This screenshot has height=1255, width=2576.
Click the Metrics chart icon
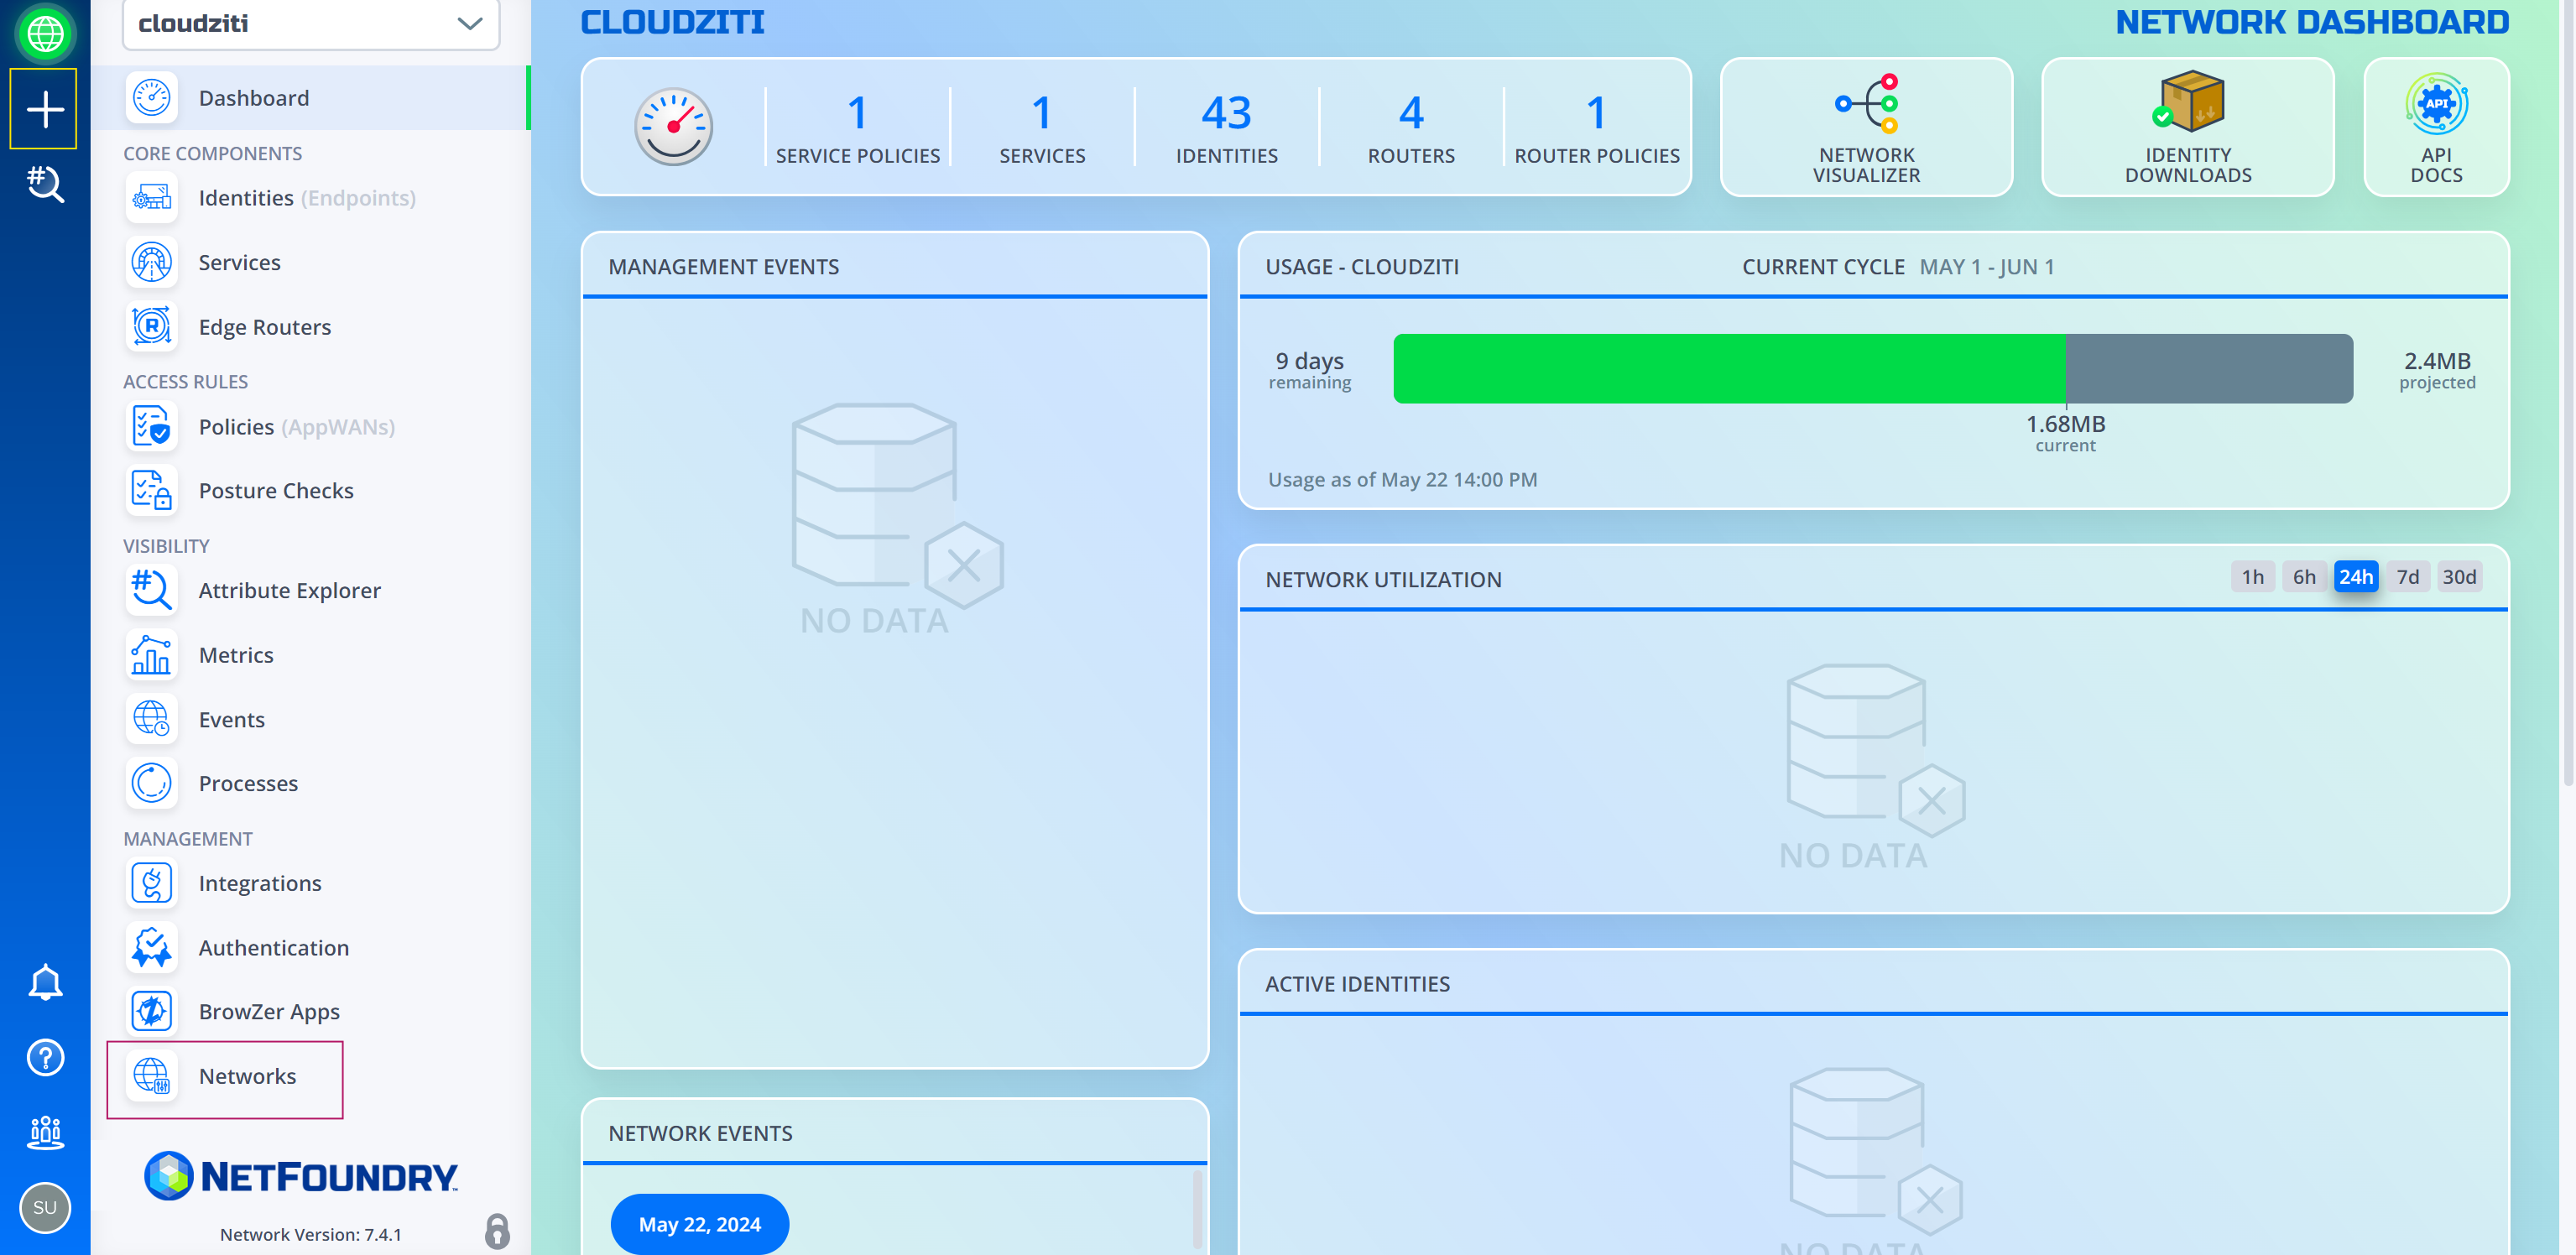152,654
